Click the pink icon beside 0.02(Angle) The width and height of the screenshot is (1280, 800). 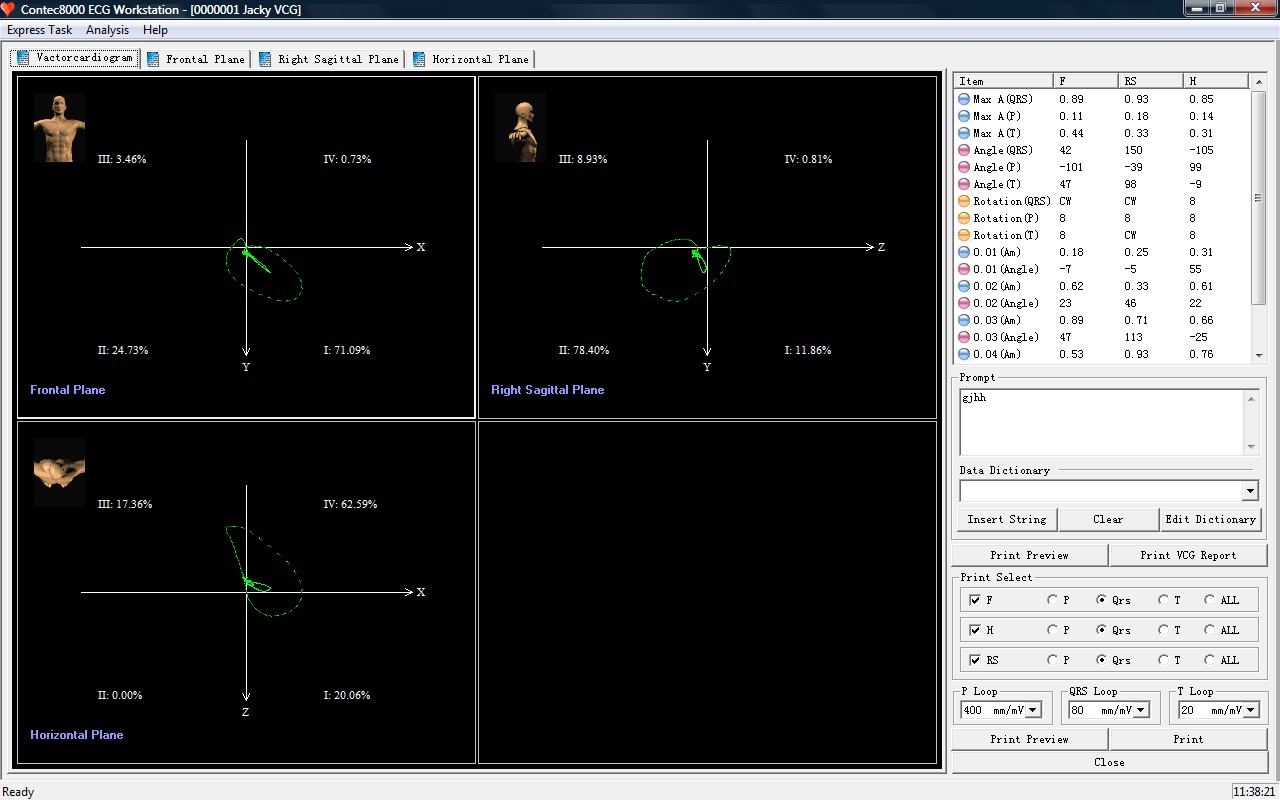[964, 303]
